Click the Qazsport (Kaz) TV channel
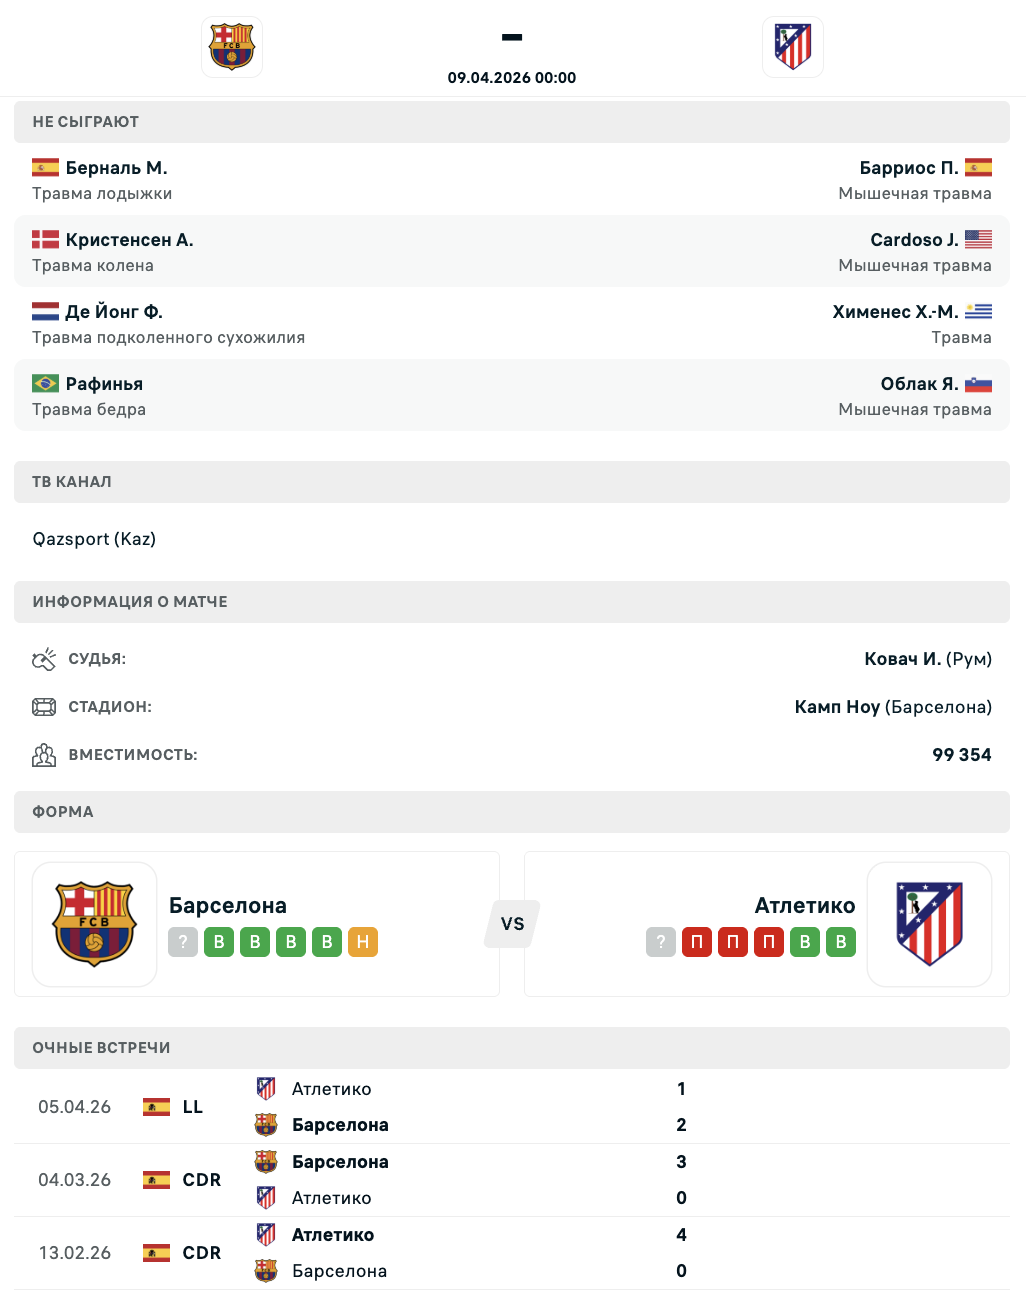The image size is (1026, 1298). click(94, 539)
